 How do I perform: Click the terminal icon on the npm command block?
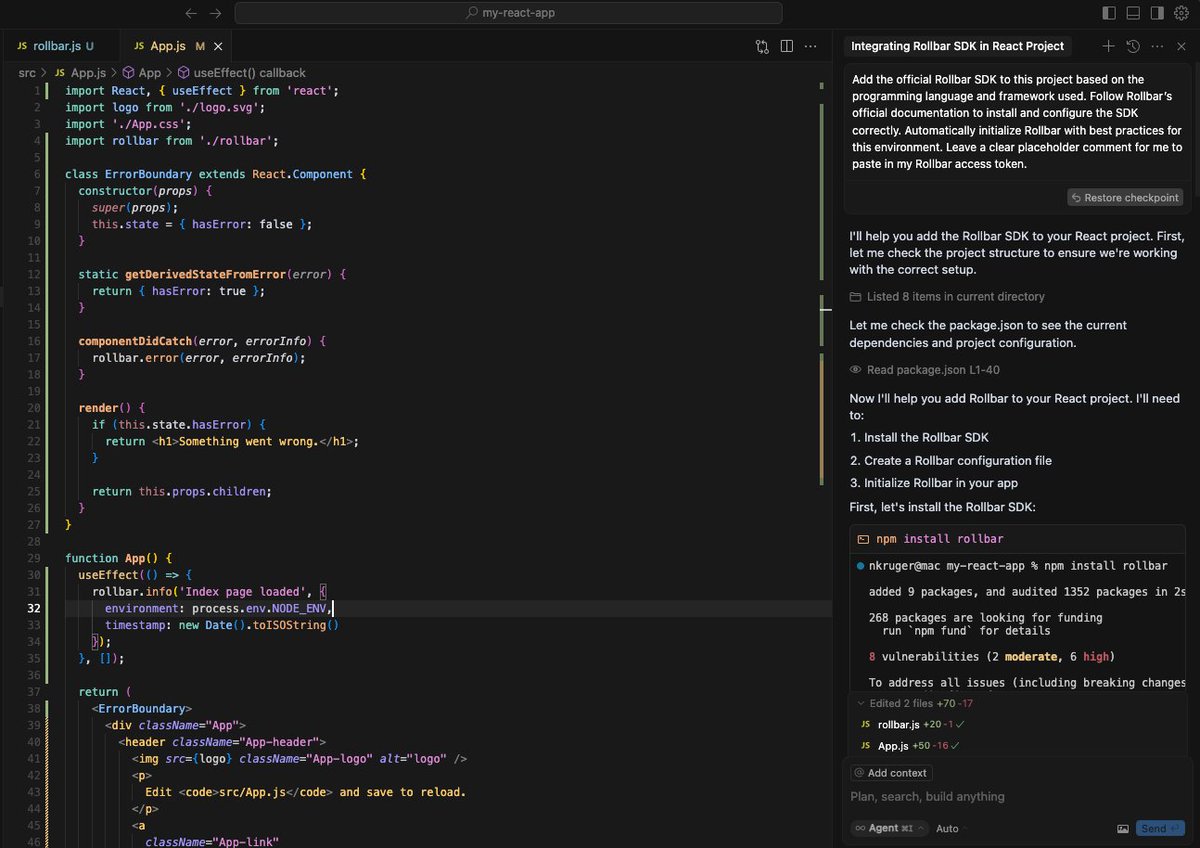tap(863, 539)
